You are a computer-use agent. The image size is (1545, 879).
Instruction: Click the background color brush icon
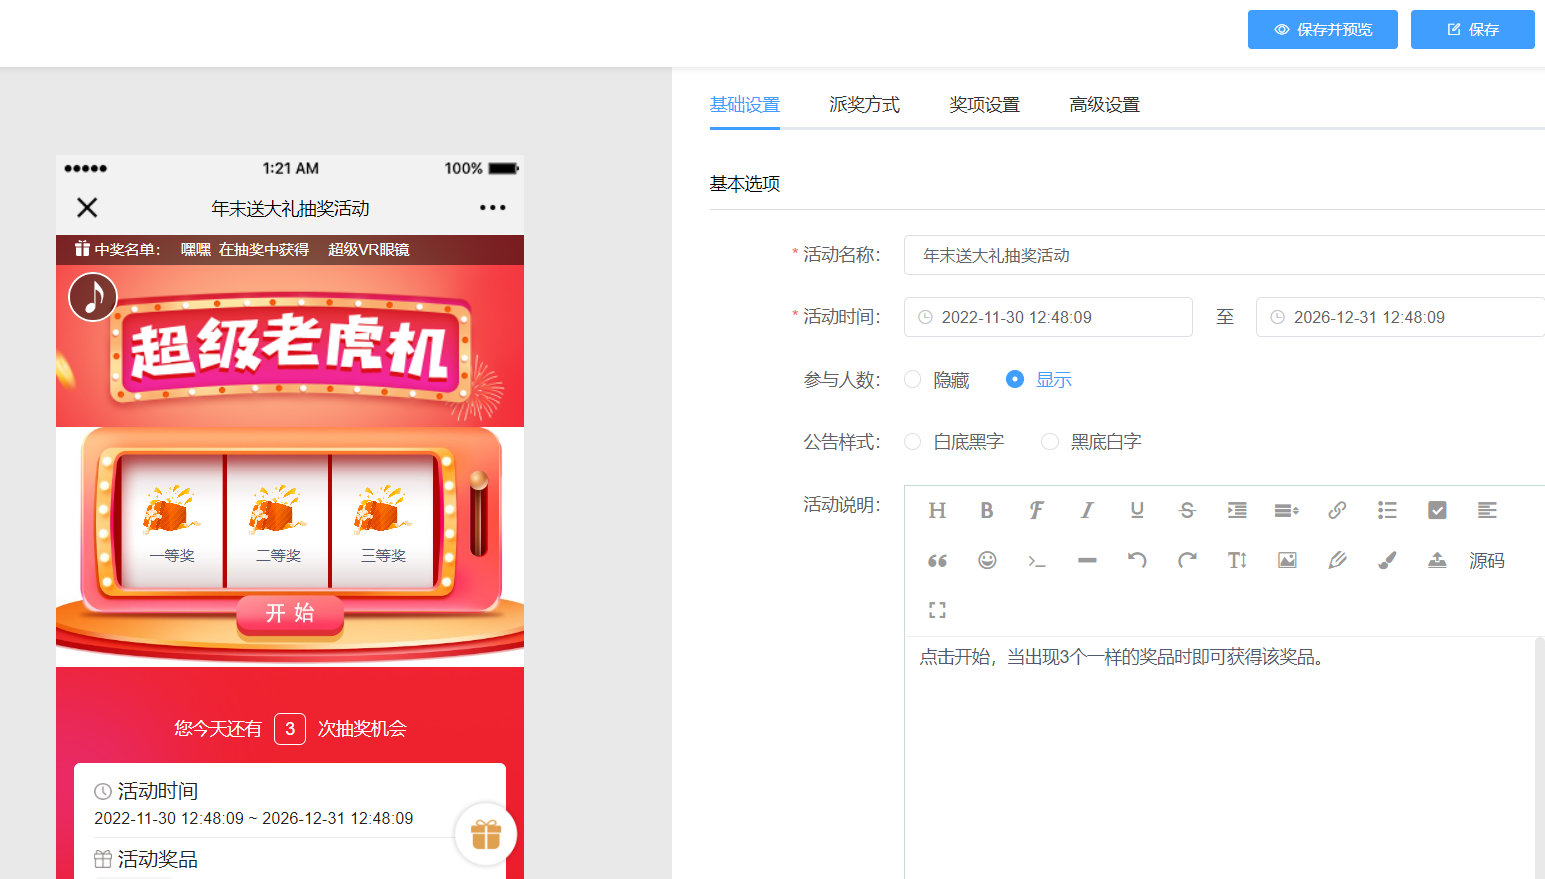click(x=1387, y=560)
